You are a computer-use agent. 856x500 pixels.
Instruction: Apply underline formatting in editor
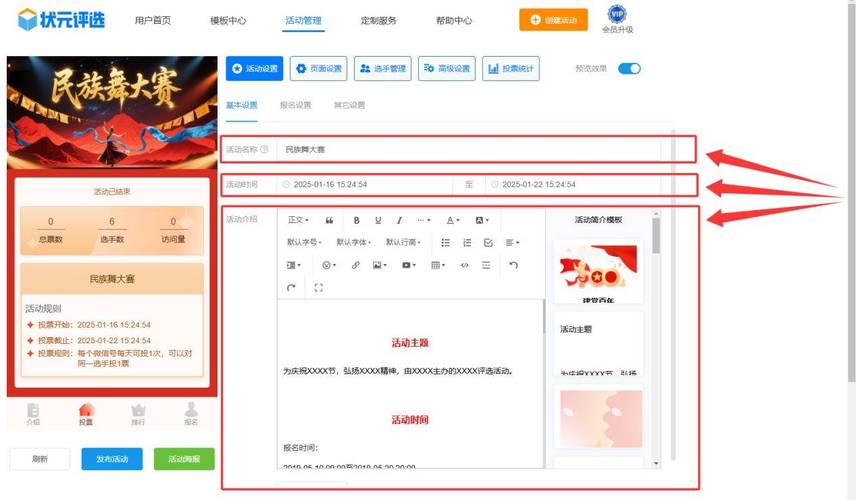coord(378,220)
